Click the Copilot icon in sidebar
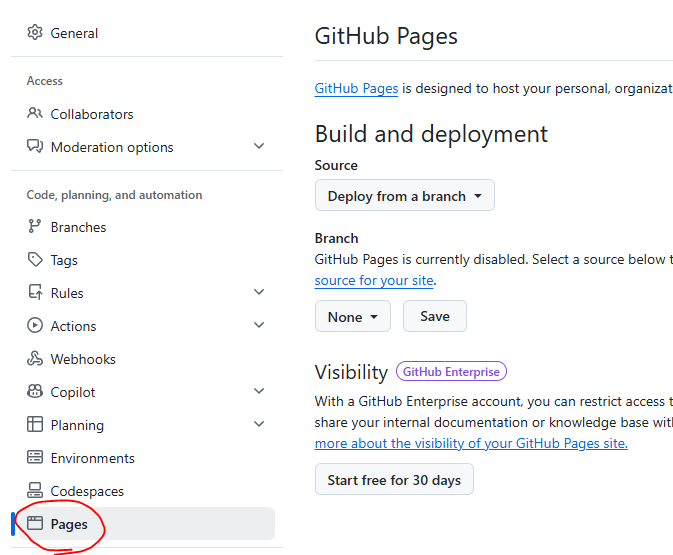This screenshot has height=555, width=673. coord(35,391)
